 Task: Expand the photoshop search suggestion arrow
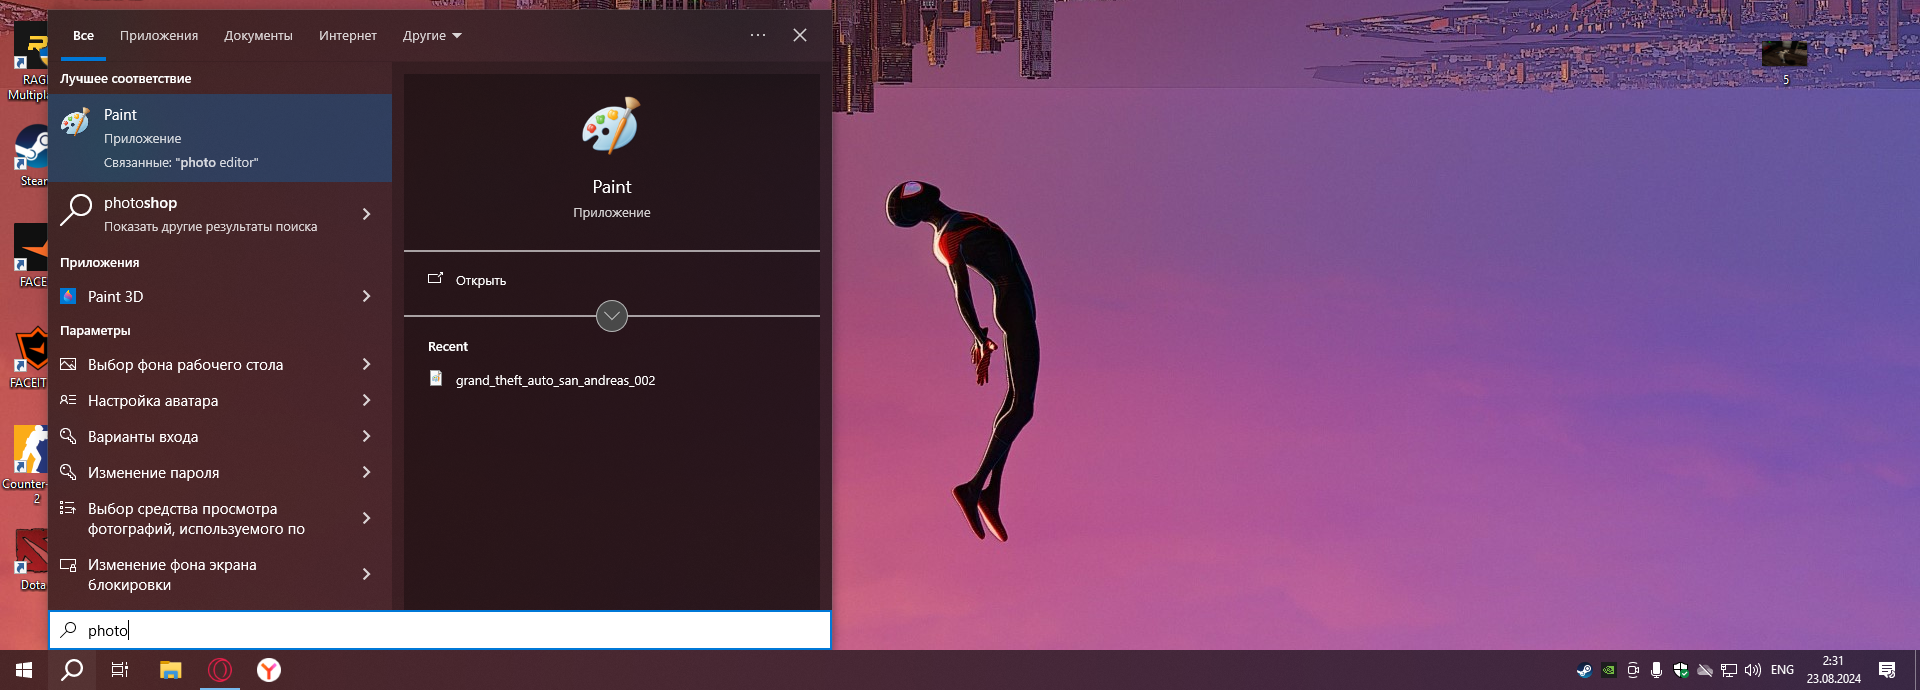[x=366, y=214]
